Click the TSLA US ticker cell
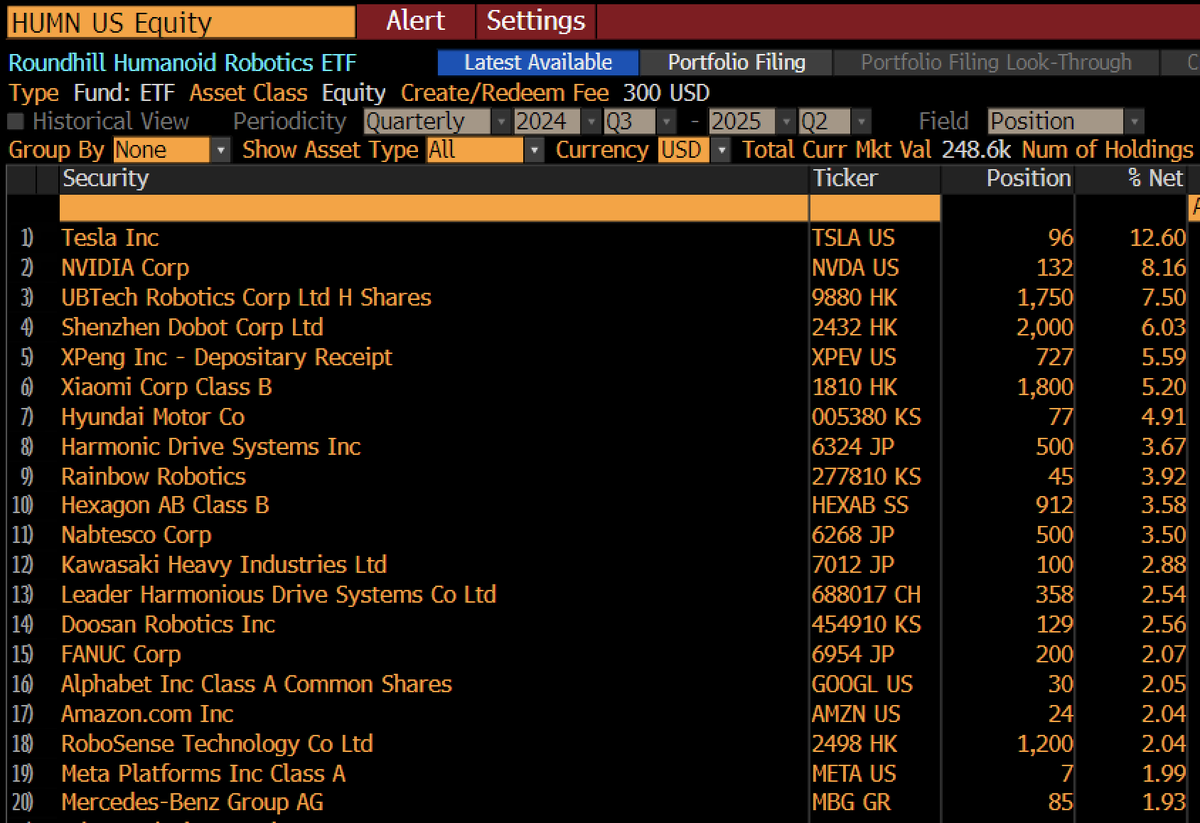 point(853,238)
